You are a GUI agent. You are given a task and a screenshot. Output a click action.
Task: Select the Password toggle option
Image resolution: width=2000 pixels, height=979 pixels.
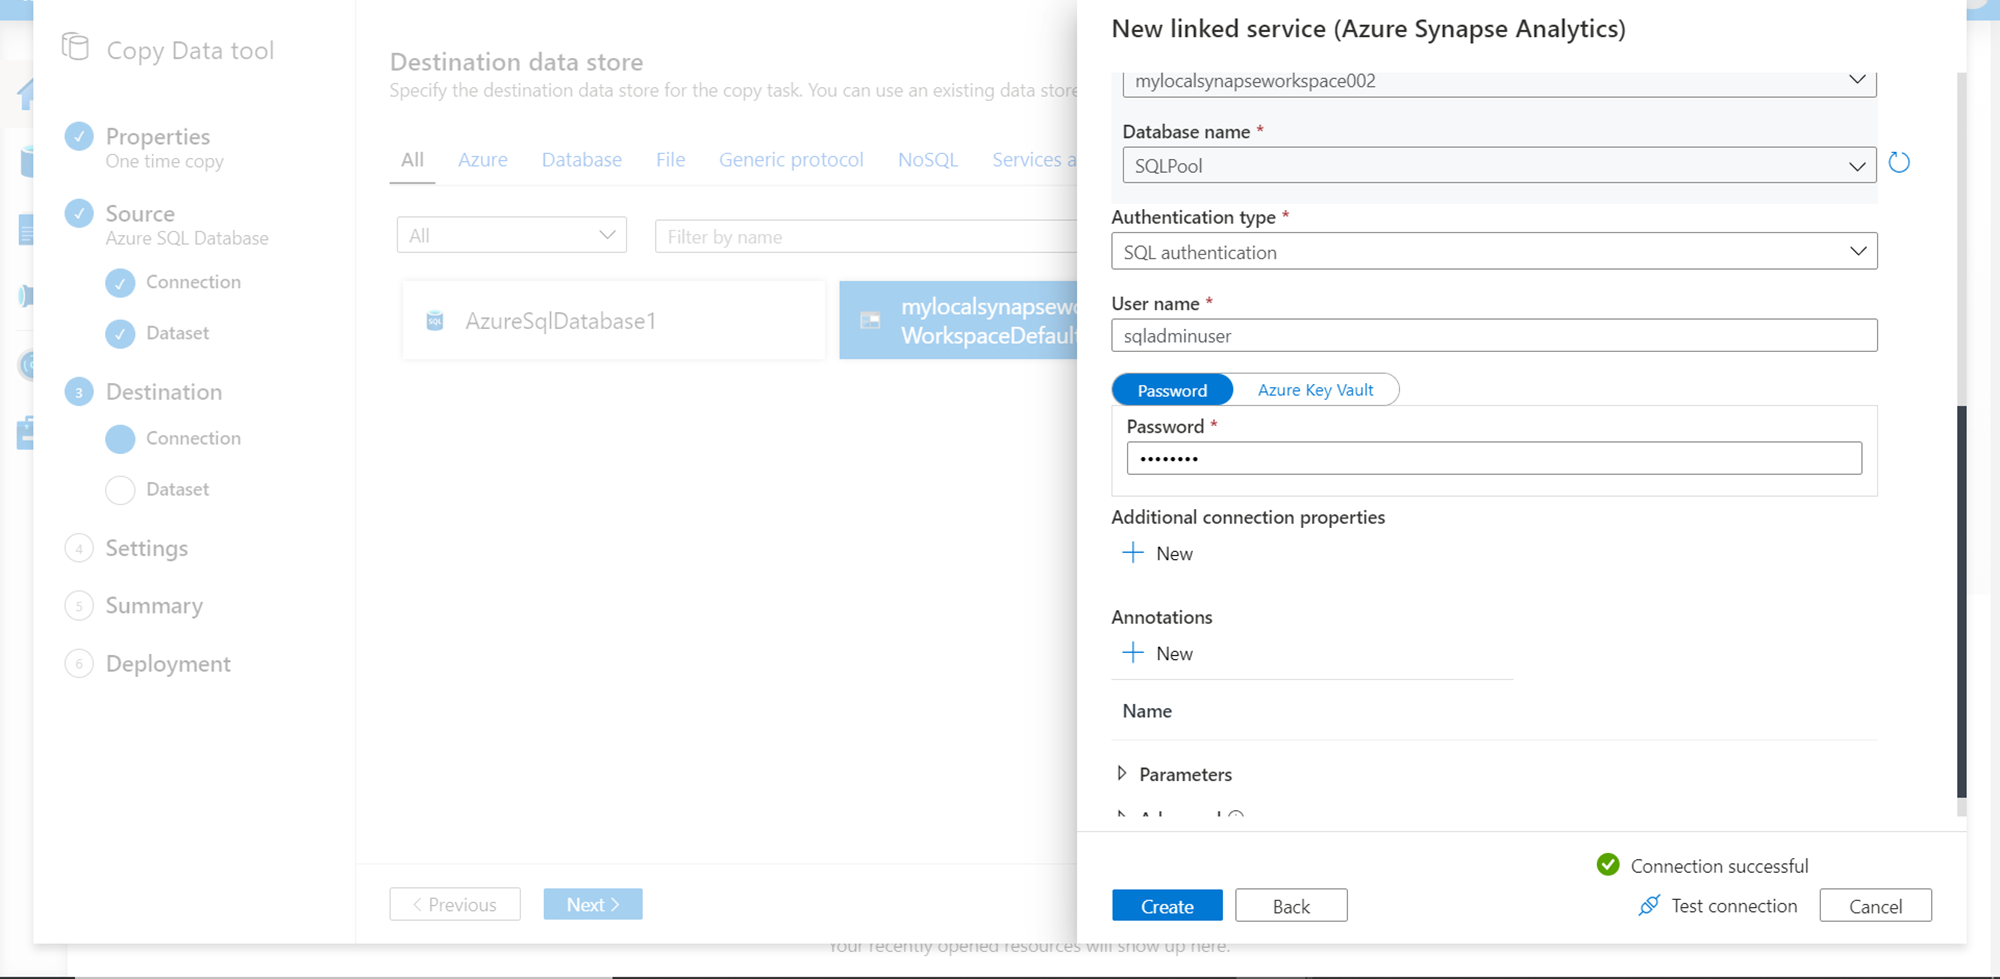(x=1172, y=390)
